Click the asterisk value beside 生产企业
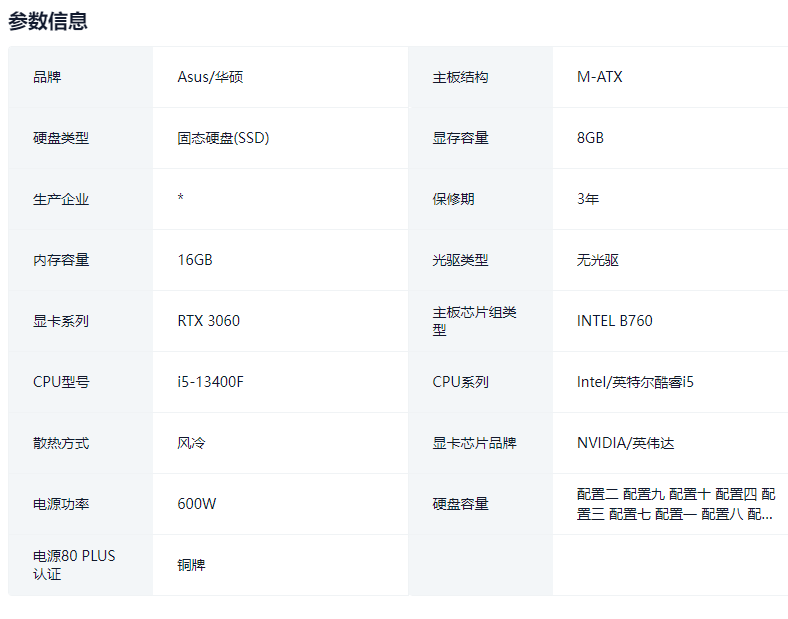The height and width of the screenshot is (619, 788). (x=180, y=199)
